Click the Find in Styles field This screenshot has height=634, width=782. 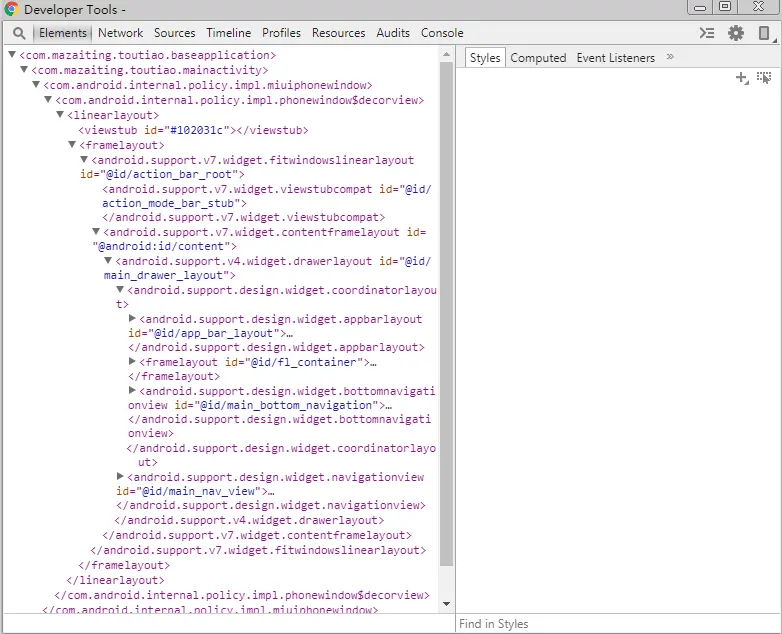(x=617, y=624)
